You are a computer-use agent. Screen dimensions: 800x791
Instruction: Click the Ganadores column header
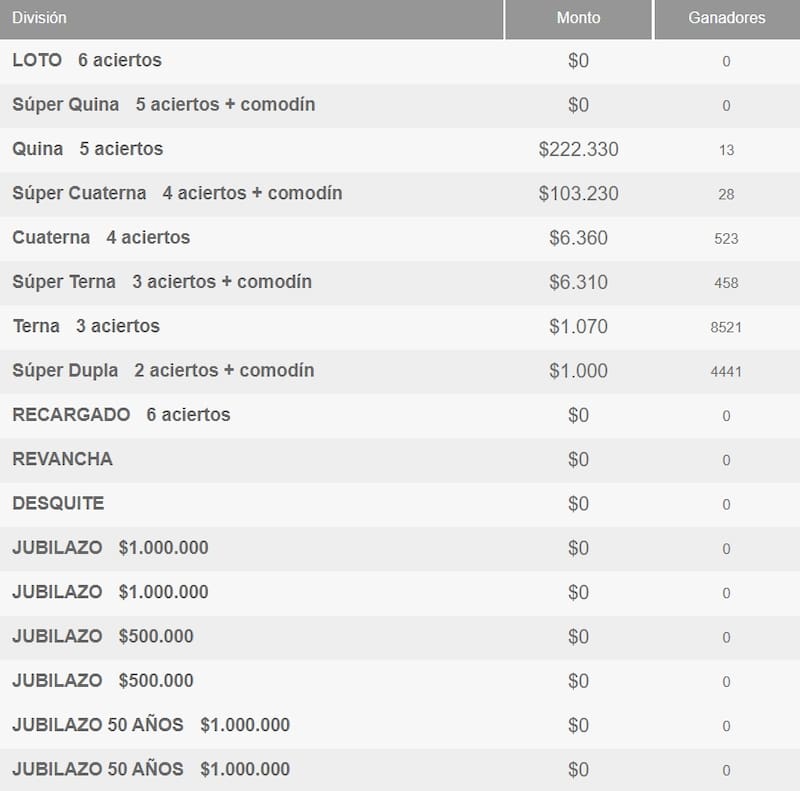(x=726, y=18)
